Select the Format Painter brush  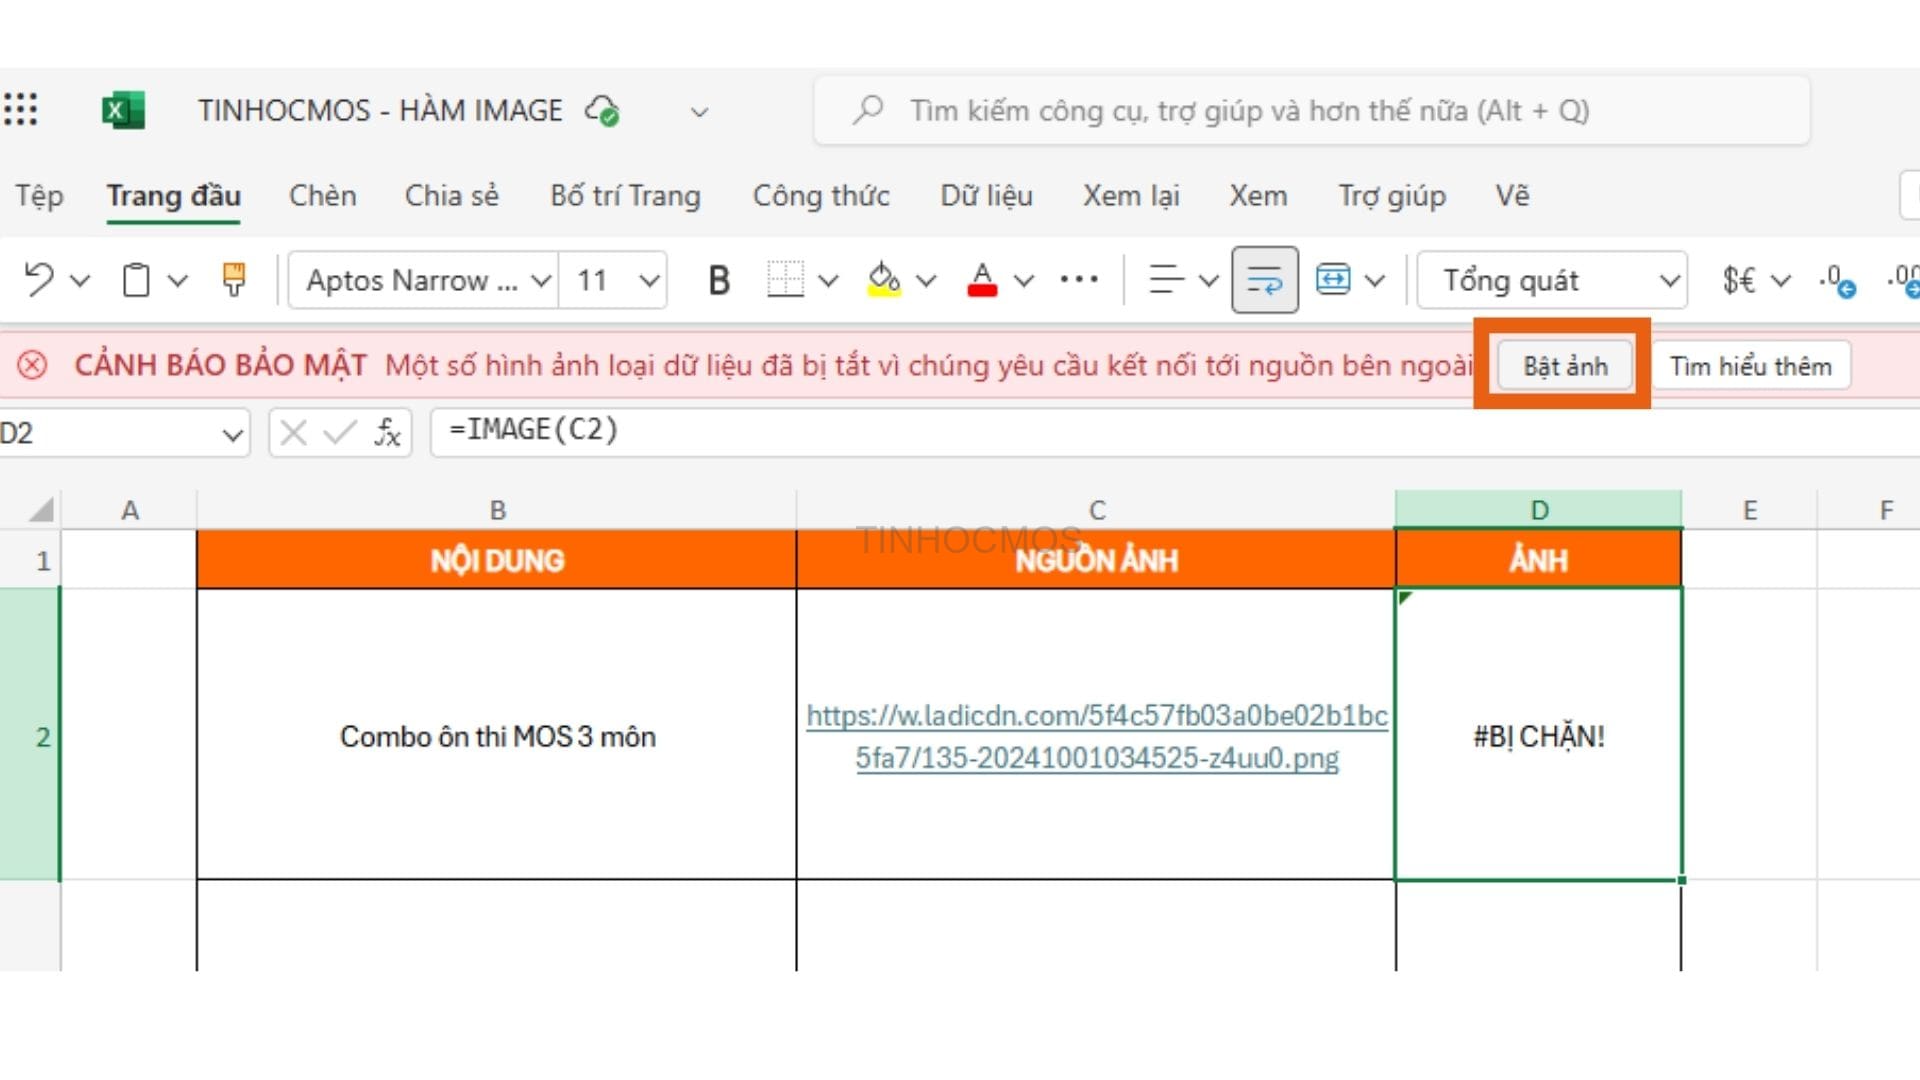(234, 279)
